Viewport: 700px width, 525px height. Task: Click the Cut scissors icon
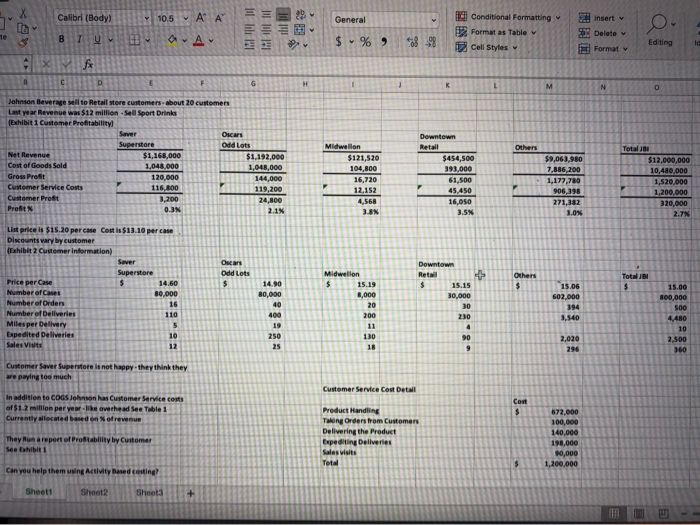(22, 15)
